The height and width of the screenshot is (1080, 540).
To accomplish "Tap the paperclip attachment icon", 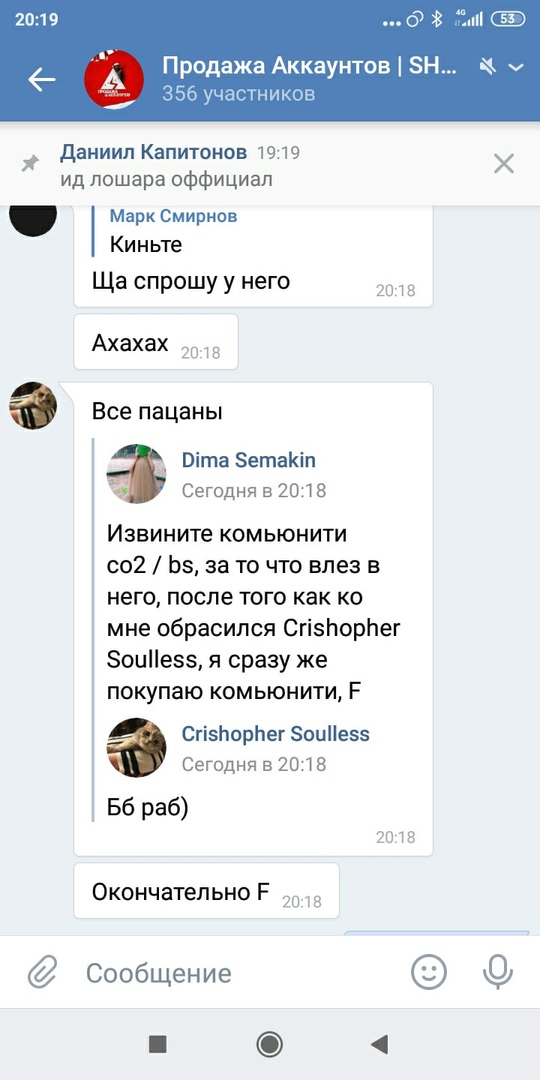I will [42, 973].
